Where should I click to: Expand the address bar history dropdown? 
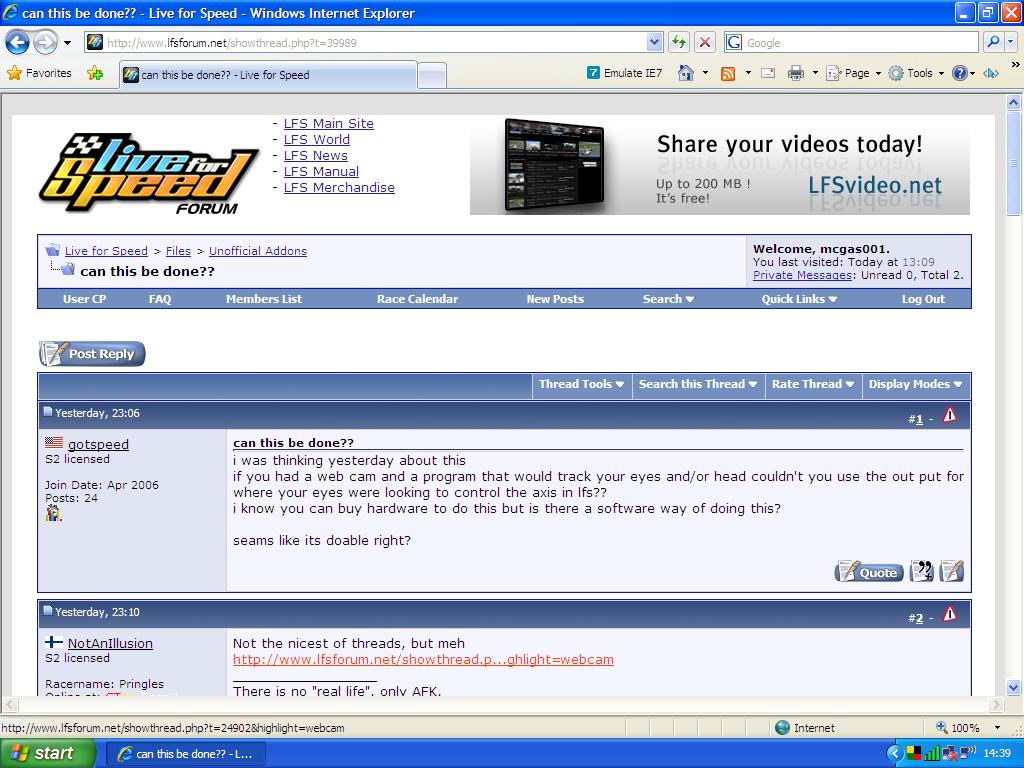[654, 43]
